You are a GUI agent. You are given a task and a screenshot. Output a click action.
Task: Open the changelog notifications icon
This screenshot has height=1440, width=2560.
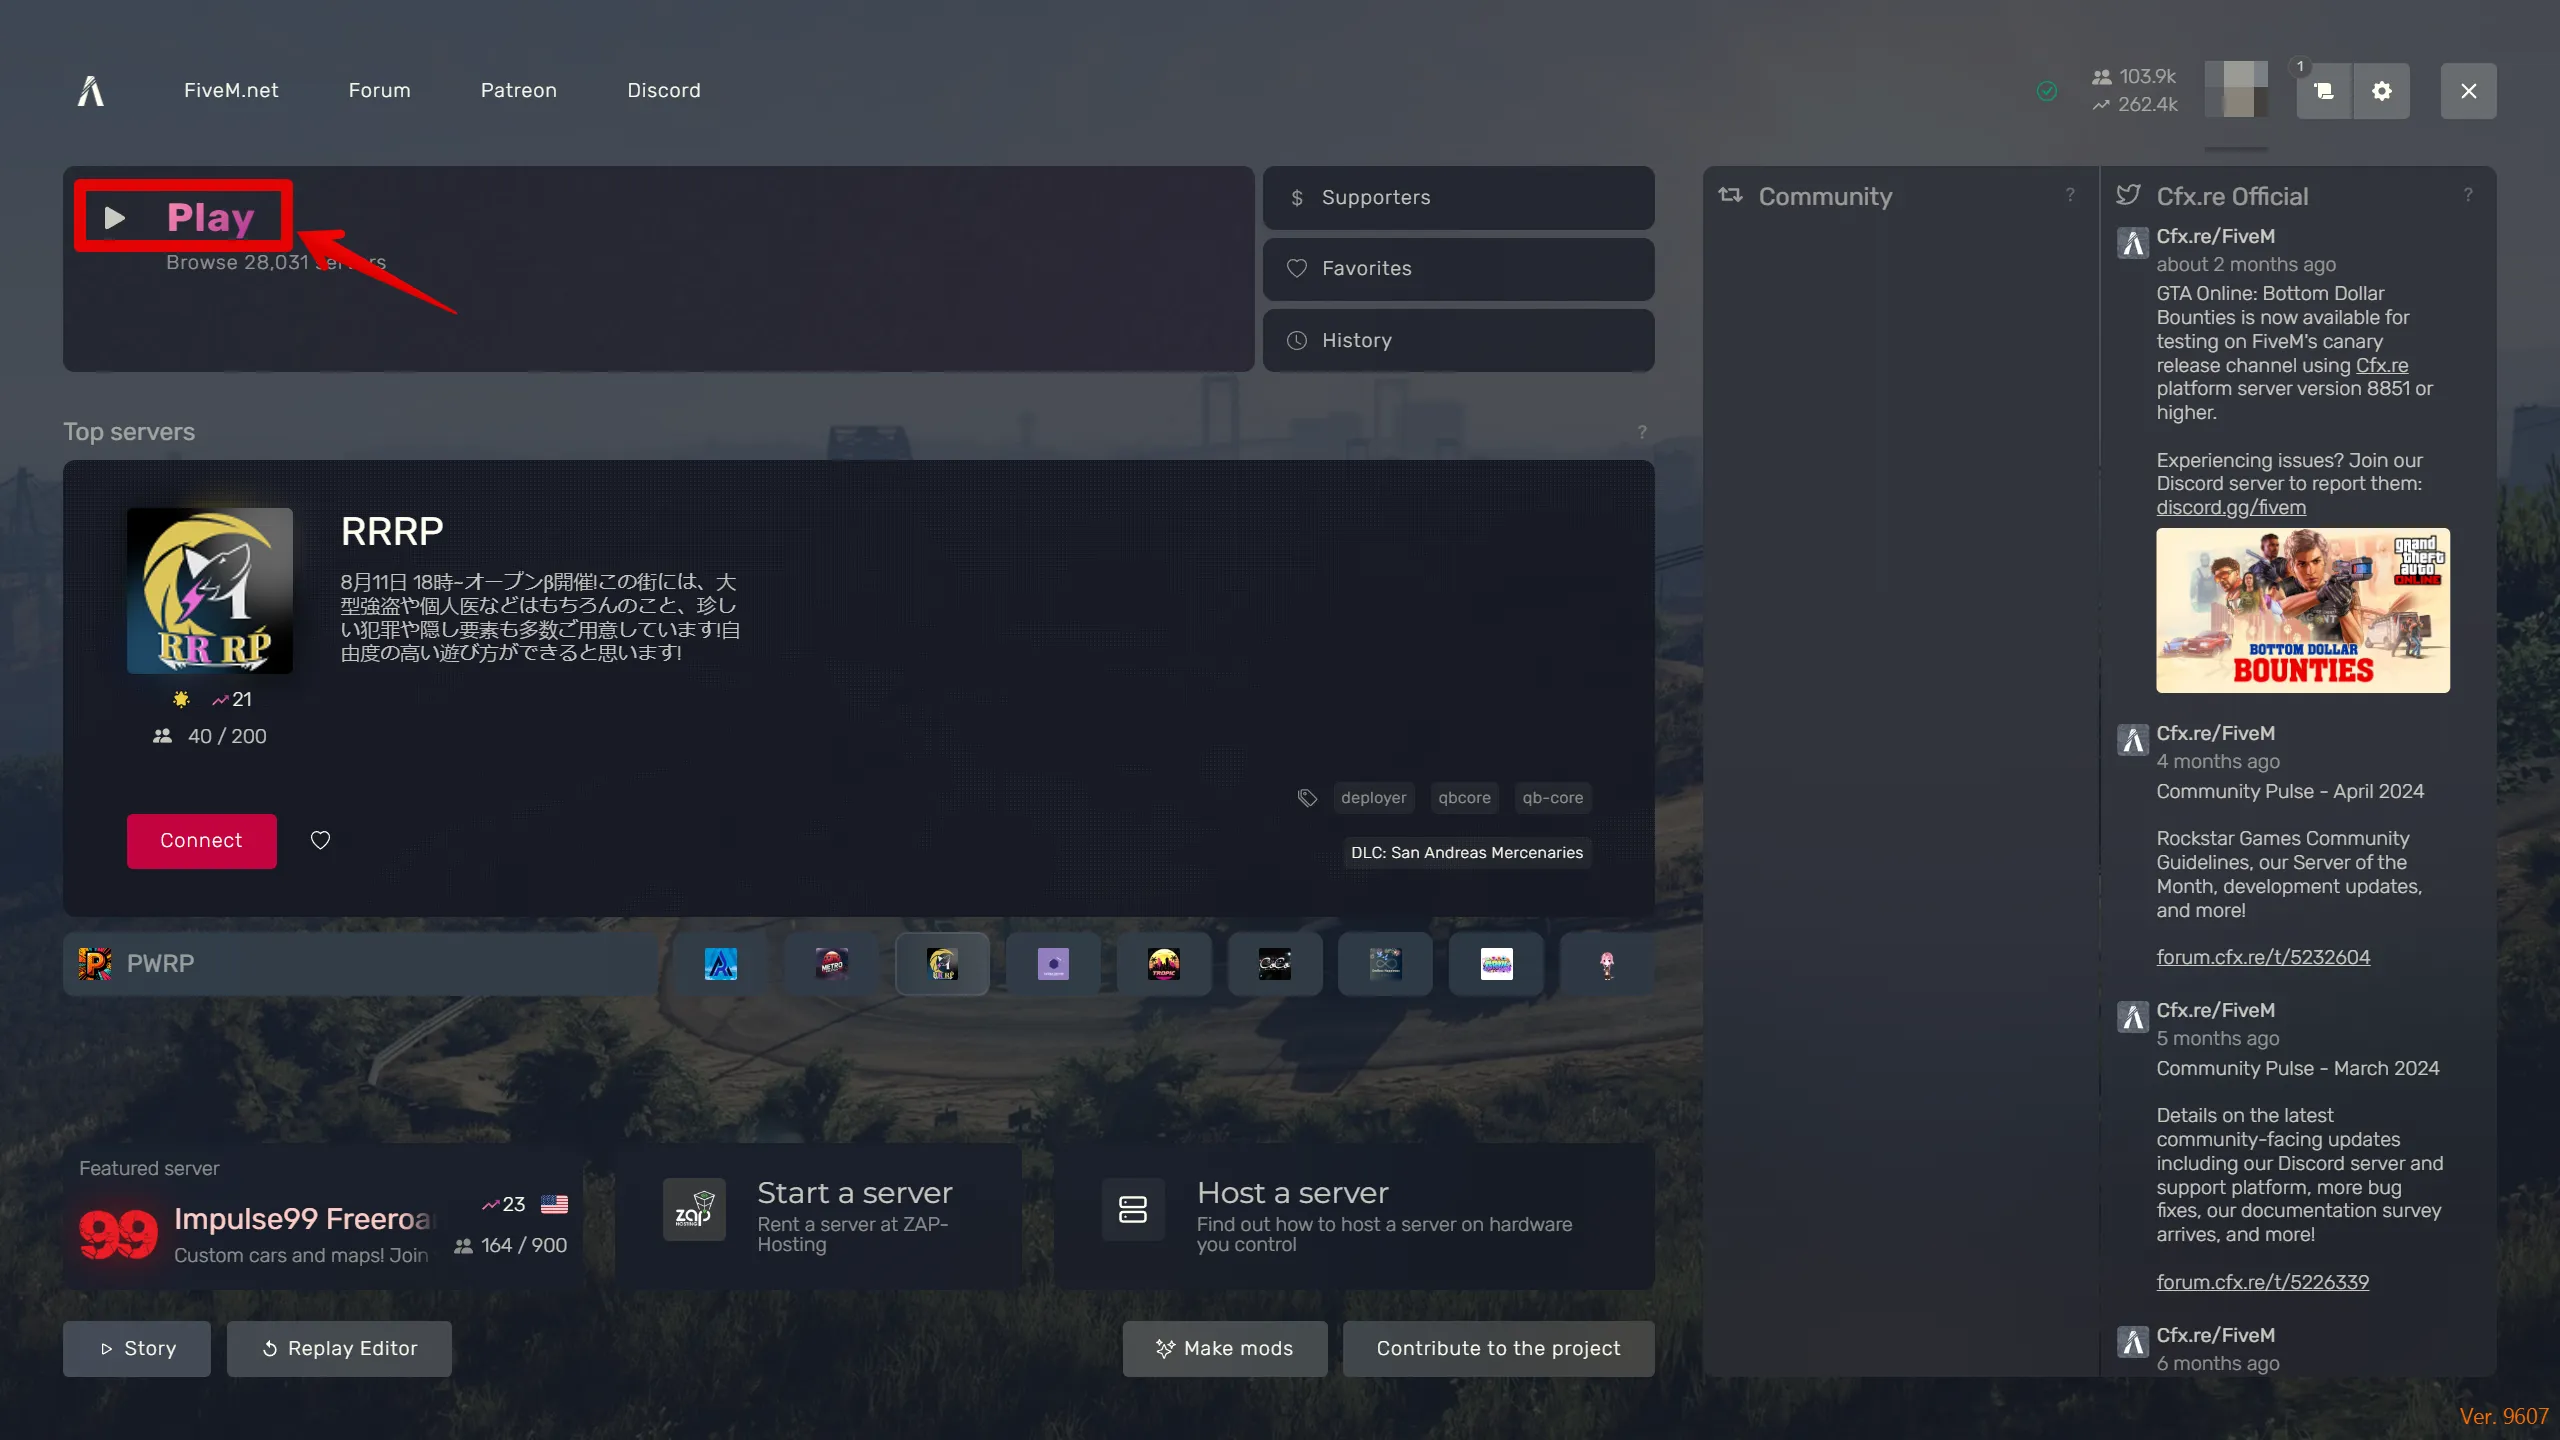click(x=2324, y=91)
